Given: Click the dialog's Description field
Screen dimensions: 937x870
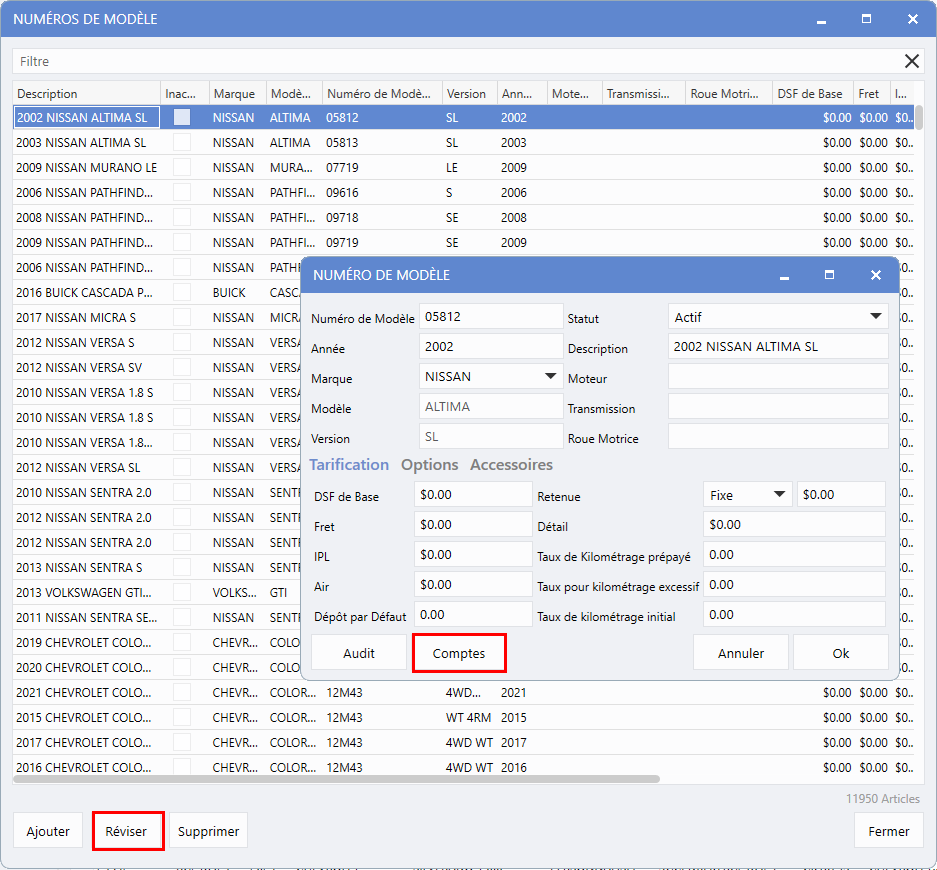Looking at the screenshot, I should pos(777,347).
